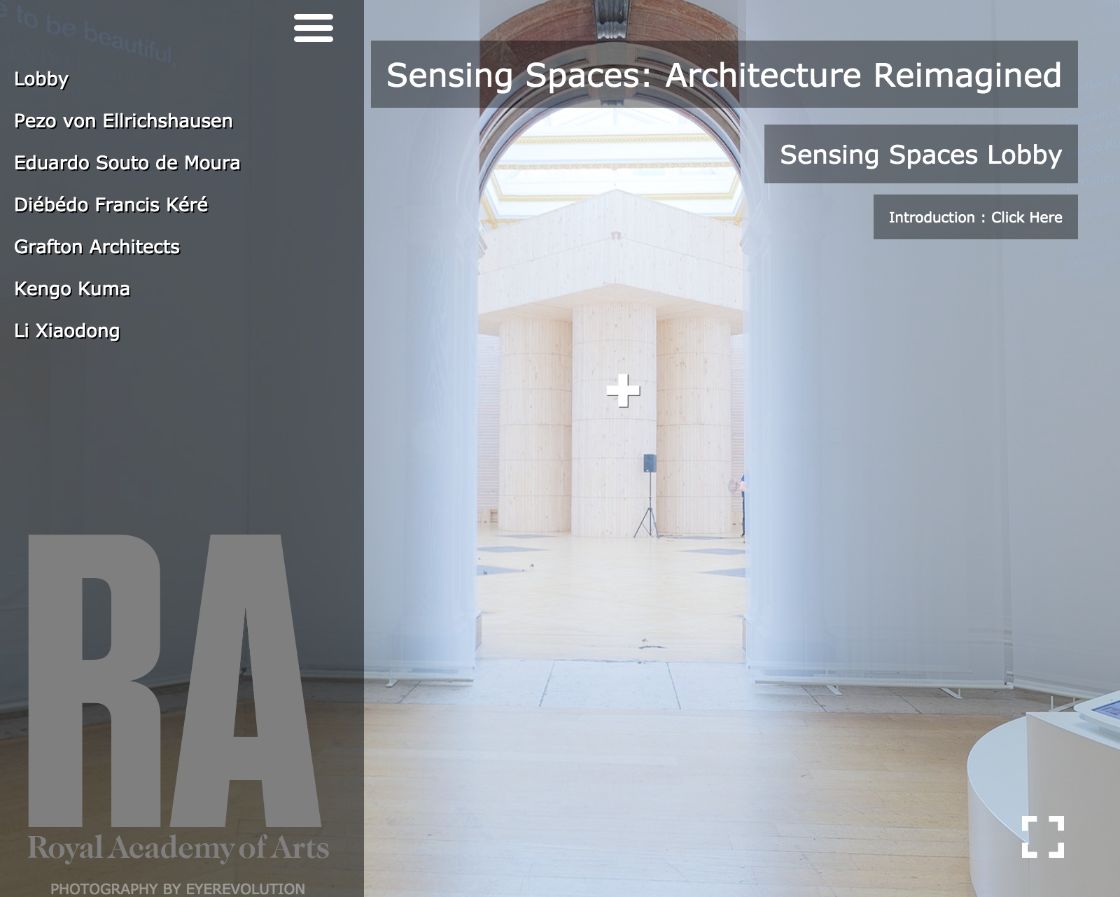Screen dimensions: 1120x897
Task: Open the Royal Academy of Arts text link
Action: point(178,848)
